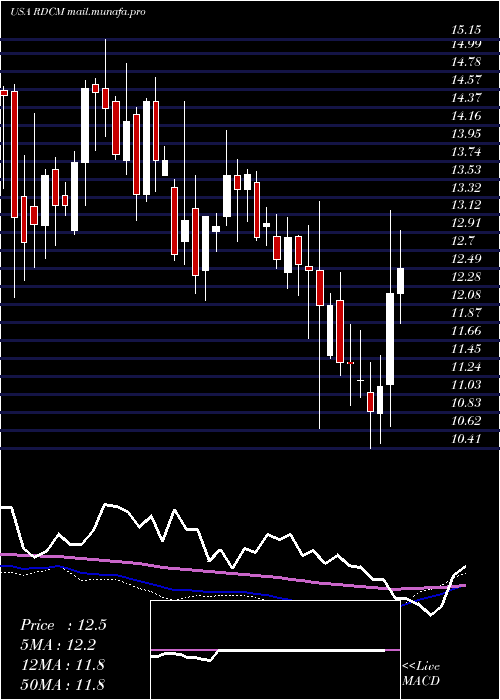500x700 pixels.
Task: Click the 12MA : 11.8 readout
Action: pos(62,664)
